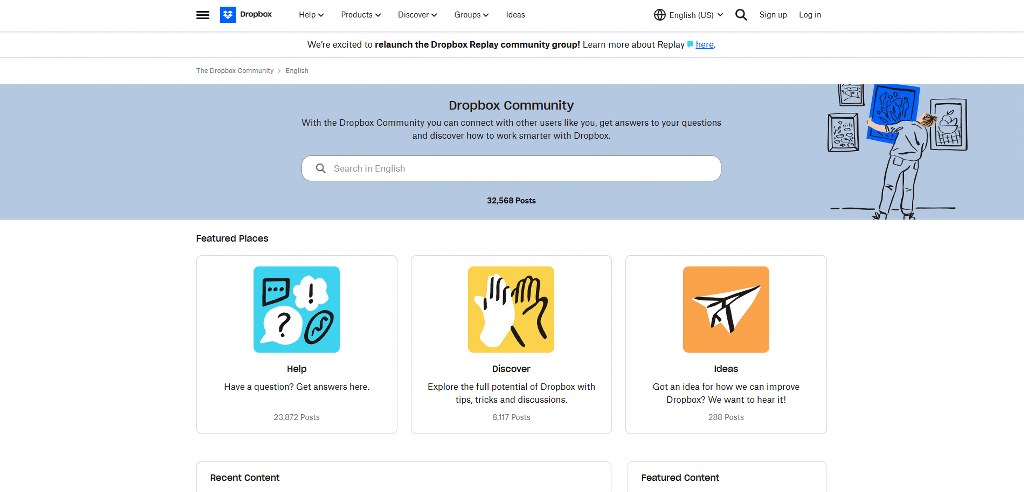
Task: Open the hamburger menu icon
Action: pos(202,15)
